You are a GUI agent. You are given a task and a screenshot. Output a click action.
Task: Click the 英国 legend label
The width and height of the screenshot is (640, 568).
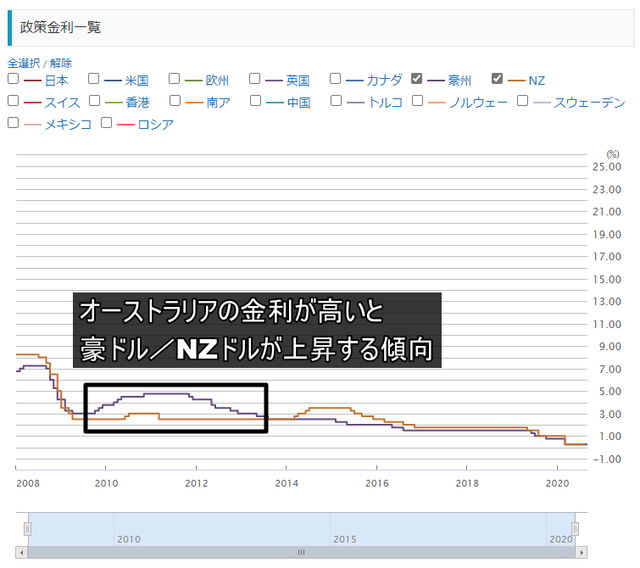point(298,80)
